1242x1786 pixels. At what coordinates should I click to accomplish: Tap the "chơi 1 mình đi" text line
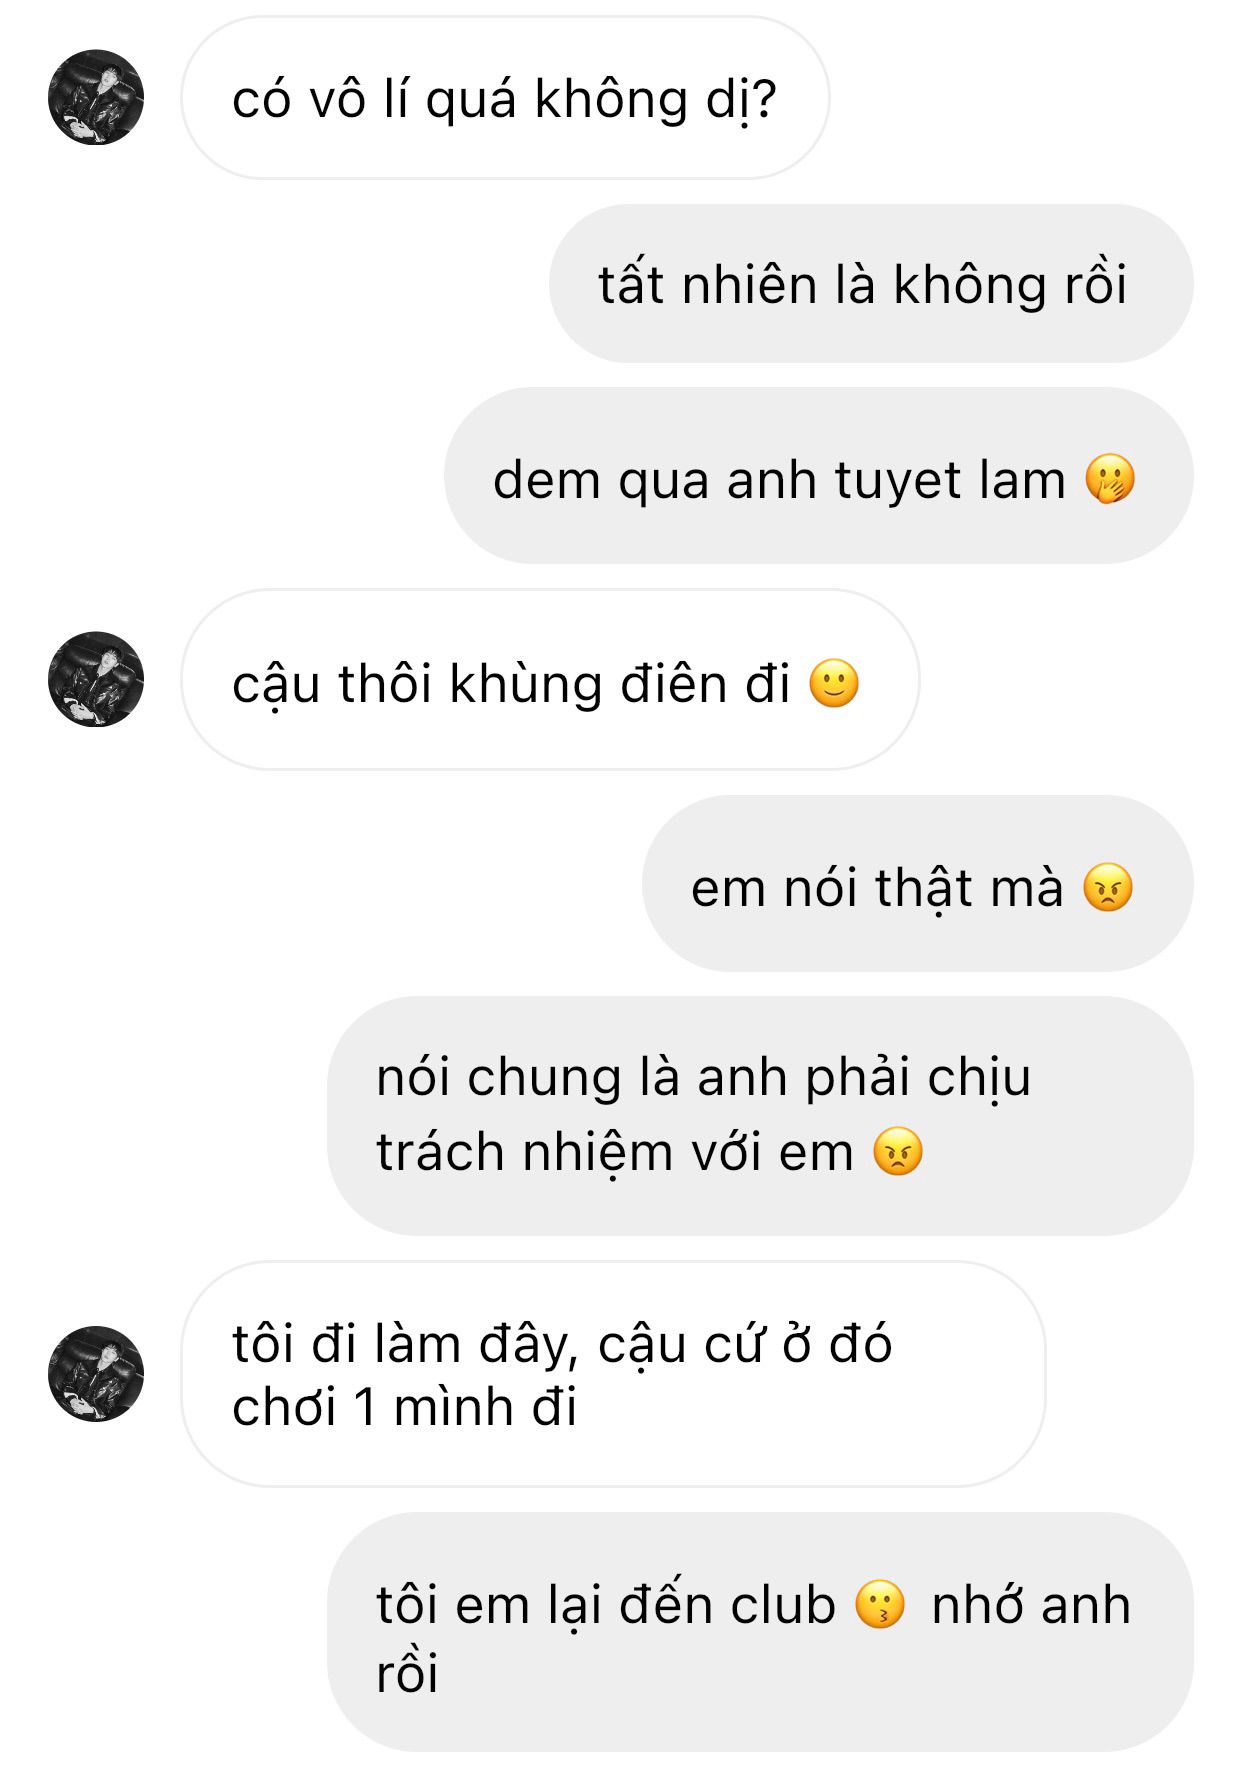[x=404, y=1407]
